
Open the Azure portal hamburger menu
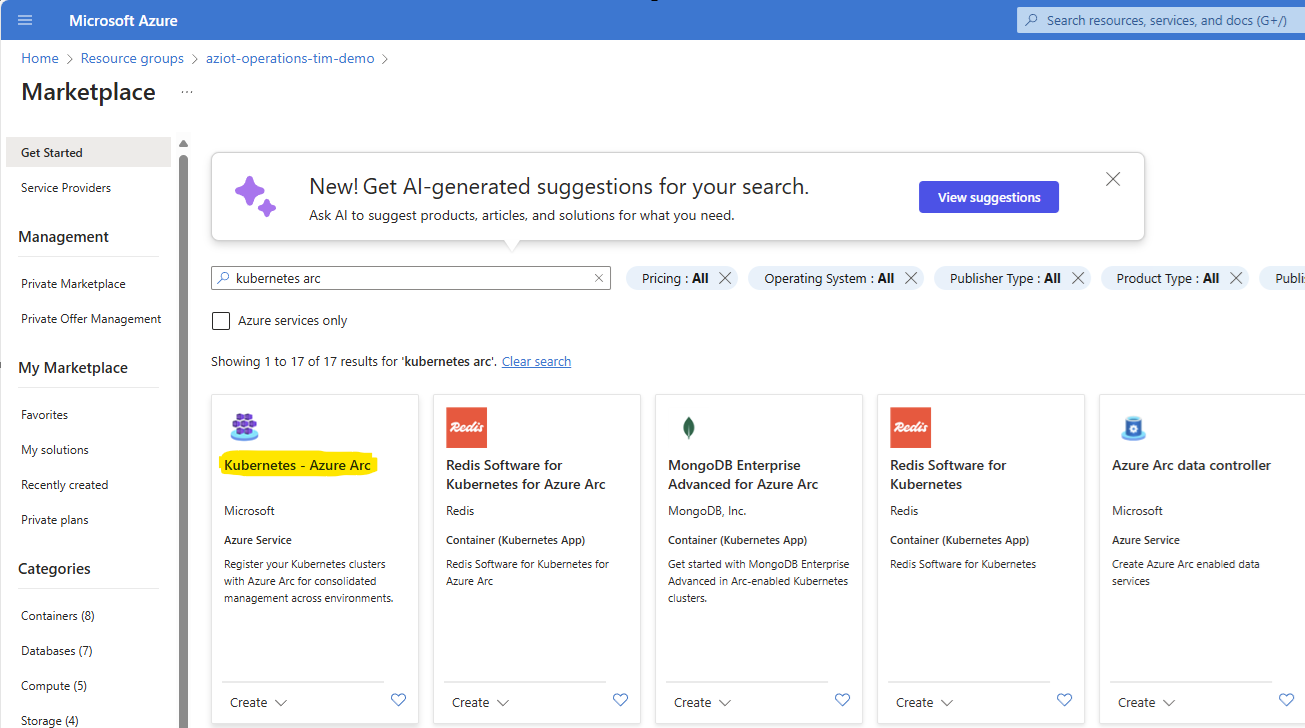point(25,20)
